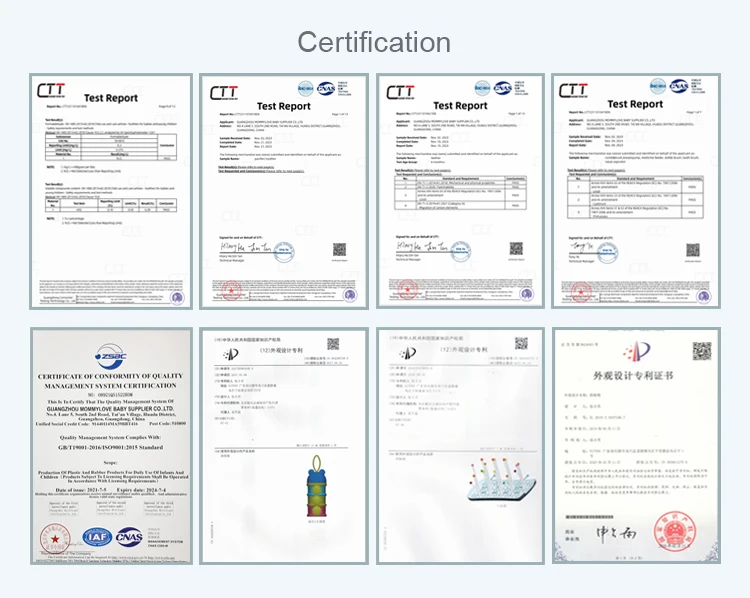This screenshot has height=598, width=750.
Task: Click the QR code on the drying rack patent
Action: tap(521, 343)
